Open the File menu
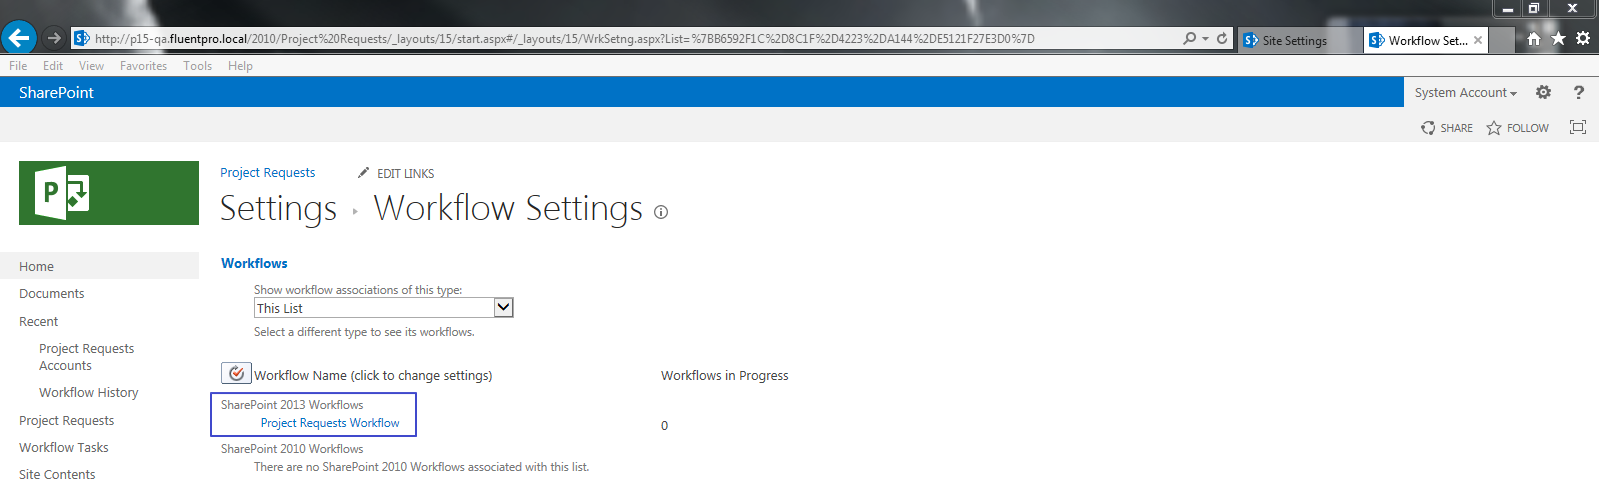Screen dimensions: 1599x483 pos(18,66)
